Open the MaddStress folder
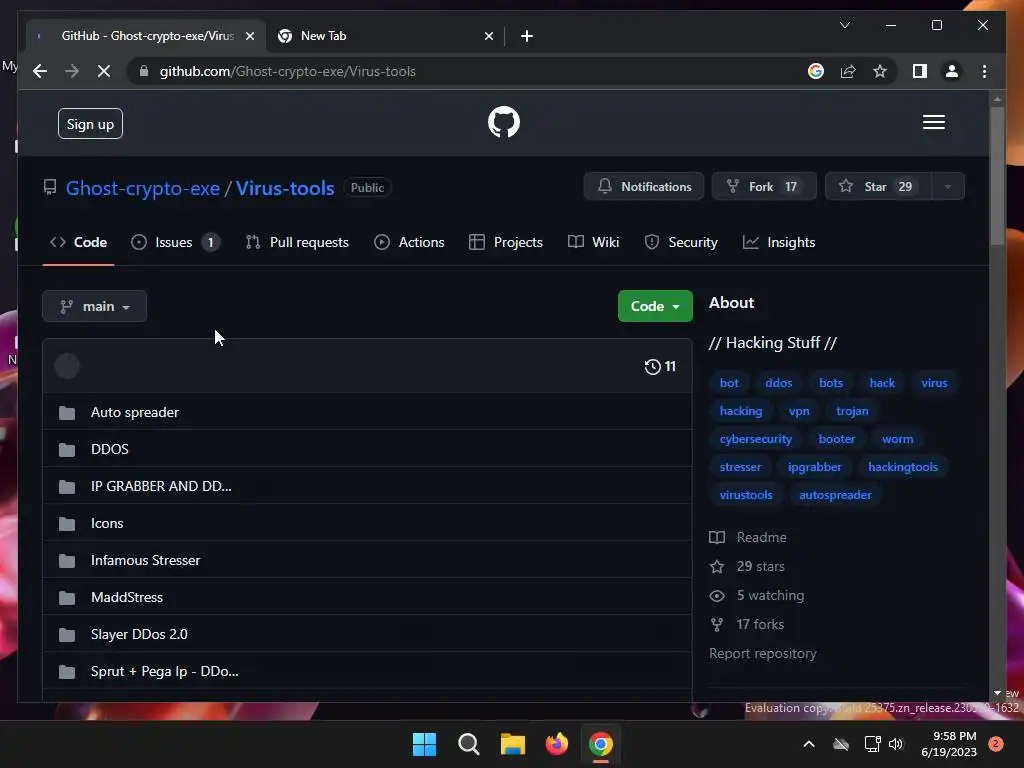 [127, 598]
